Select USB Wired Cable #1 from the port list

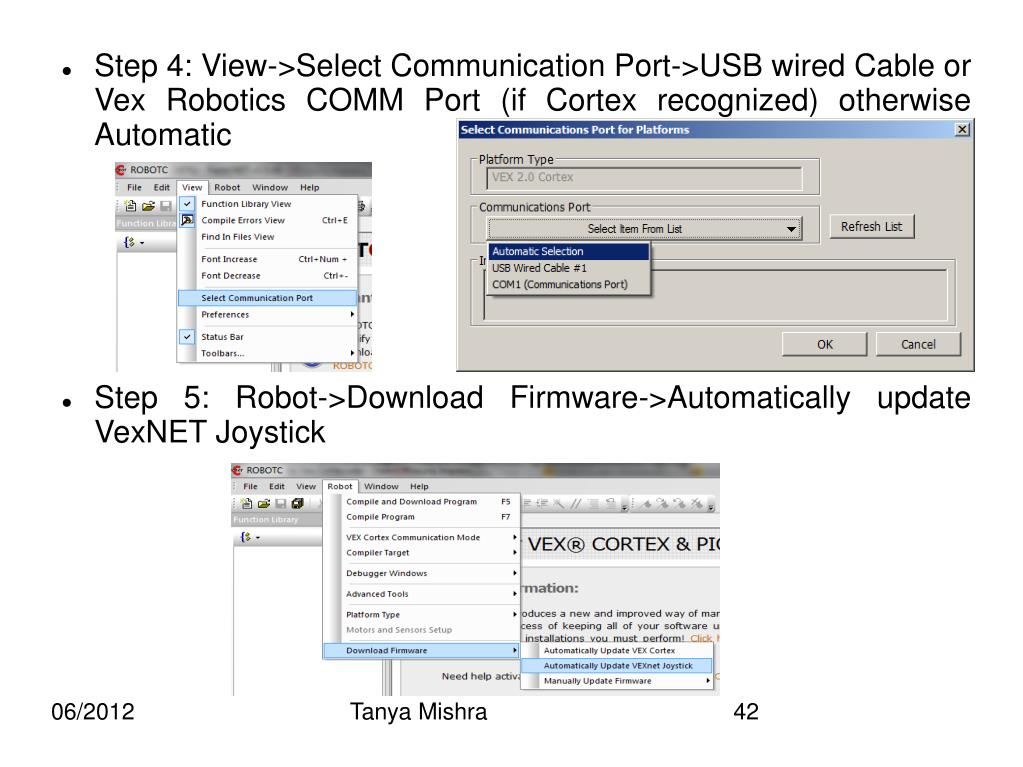pyautogui.click(x=569, y=268)
